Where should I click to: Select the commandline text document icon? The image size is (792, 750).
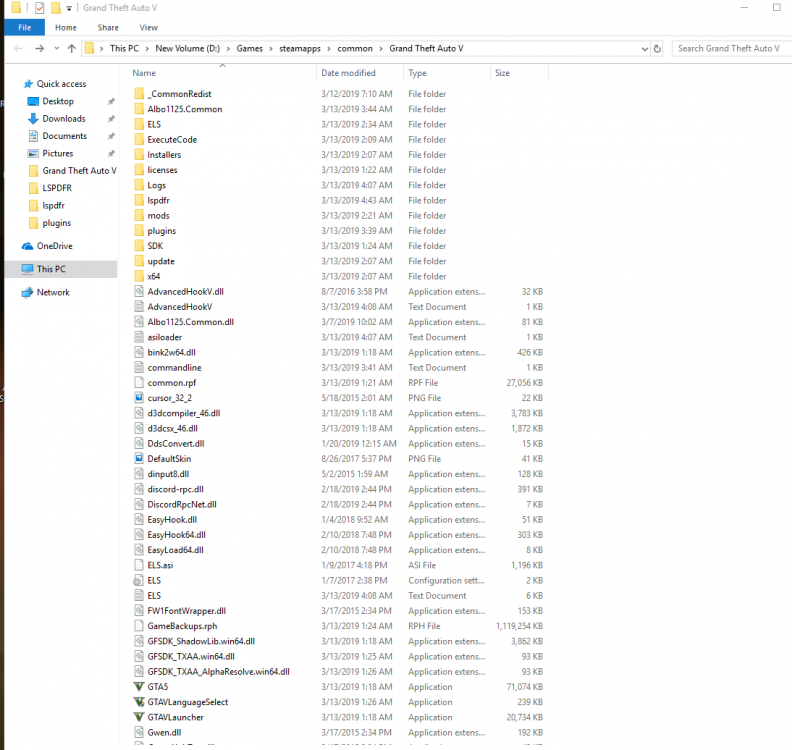click(139, 367)
